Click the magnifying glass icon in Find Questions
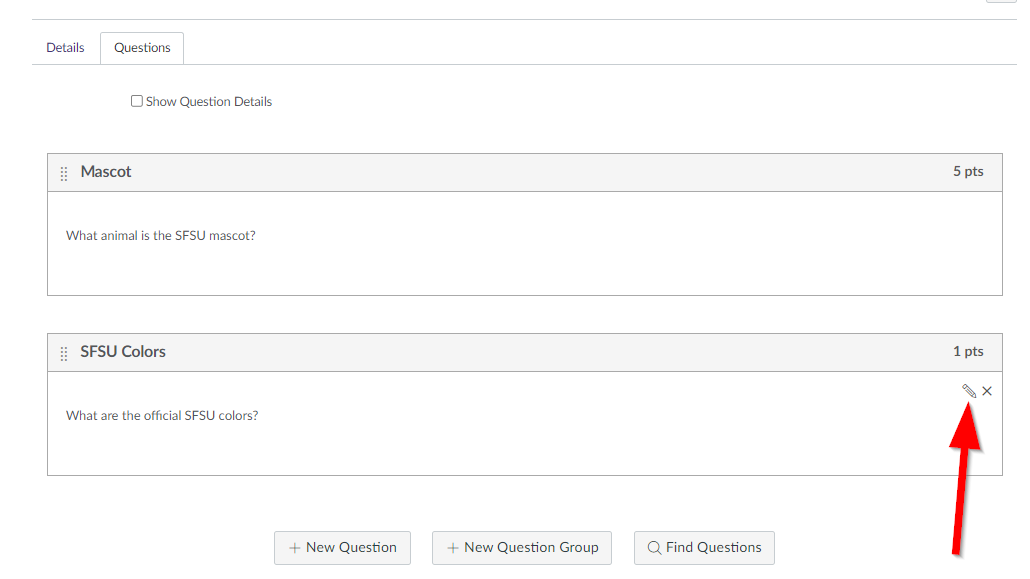This screenshot has height=579, width=1030. tap(654, 548)
